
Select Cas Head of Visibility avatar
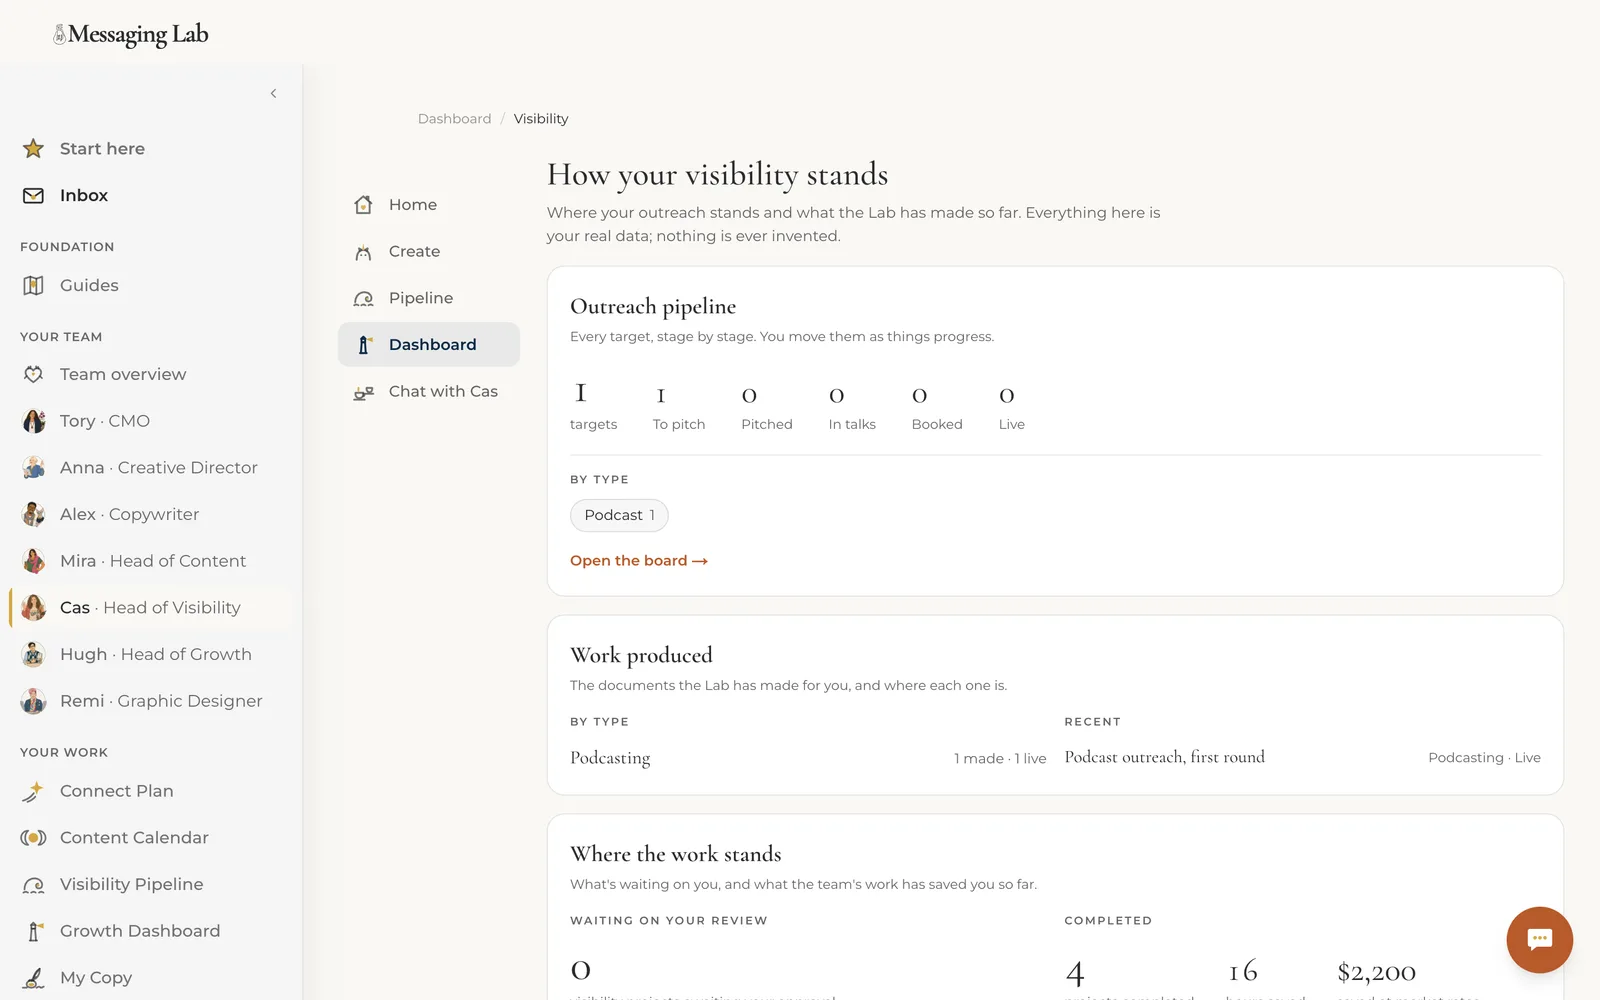click(33, 607)
